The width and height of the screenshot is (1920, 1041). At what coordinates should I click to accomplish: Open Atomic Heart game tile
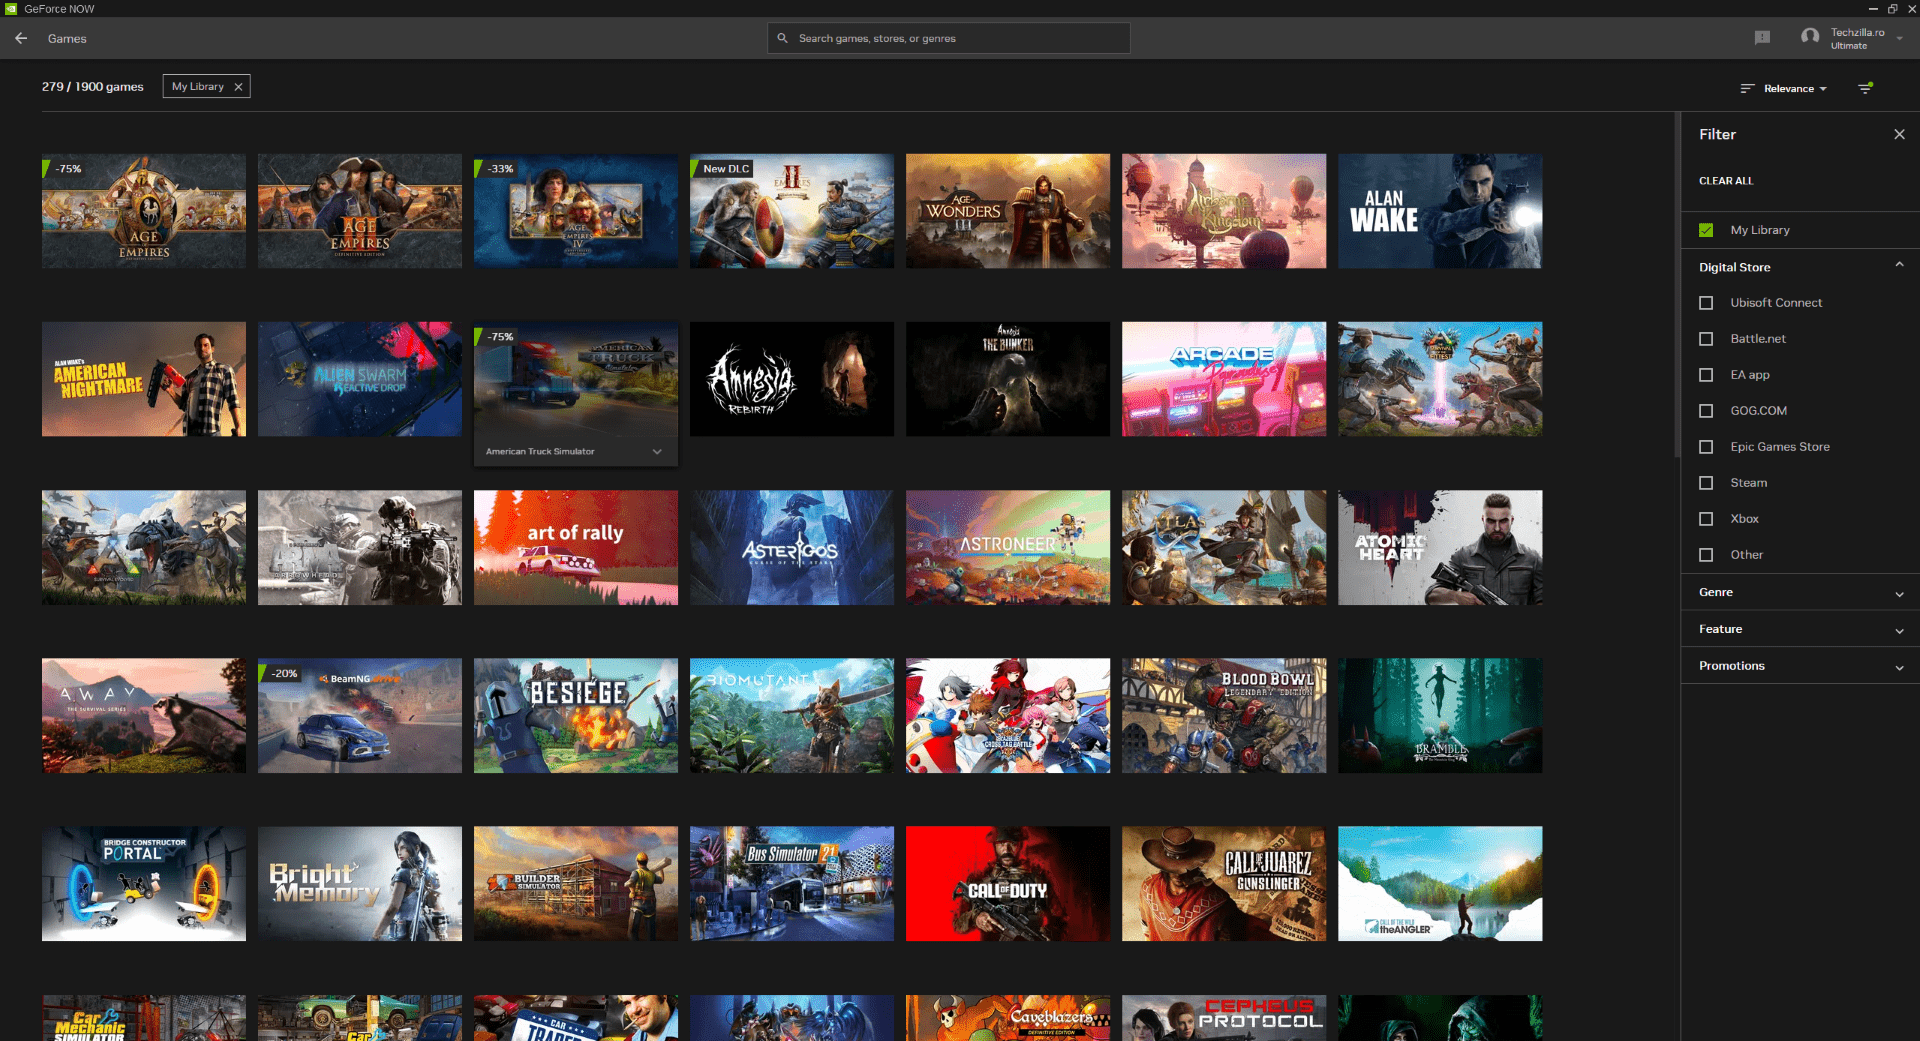pos(1440,547)
